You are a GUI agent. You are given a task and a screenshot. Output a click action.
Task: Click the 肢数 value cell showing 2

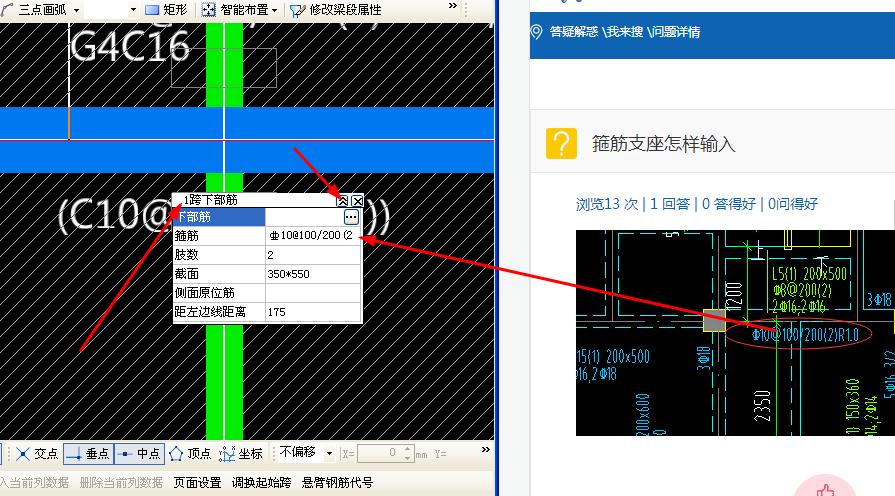[313, 255]
